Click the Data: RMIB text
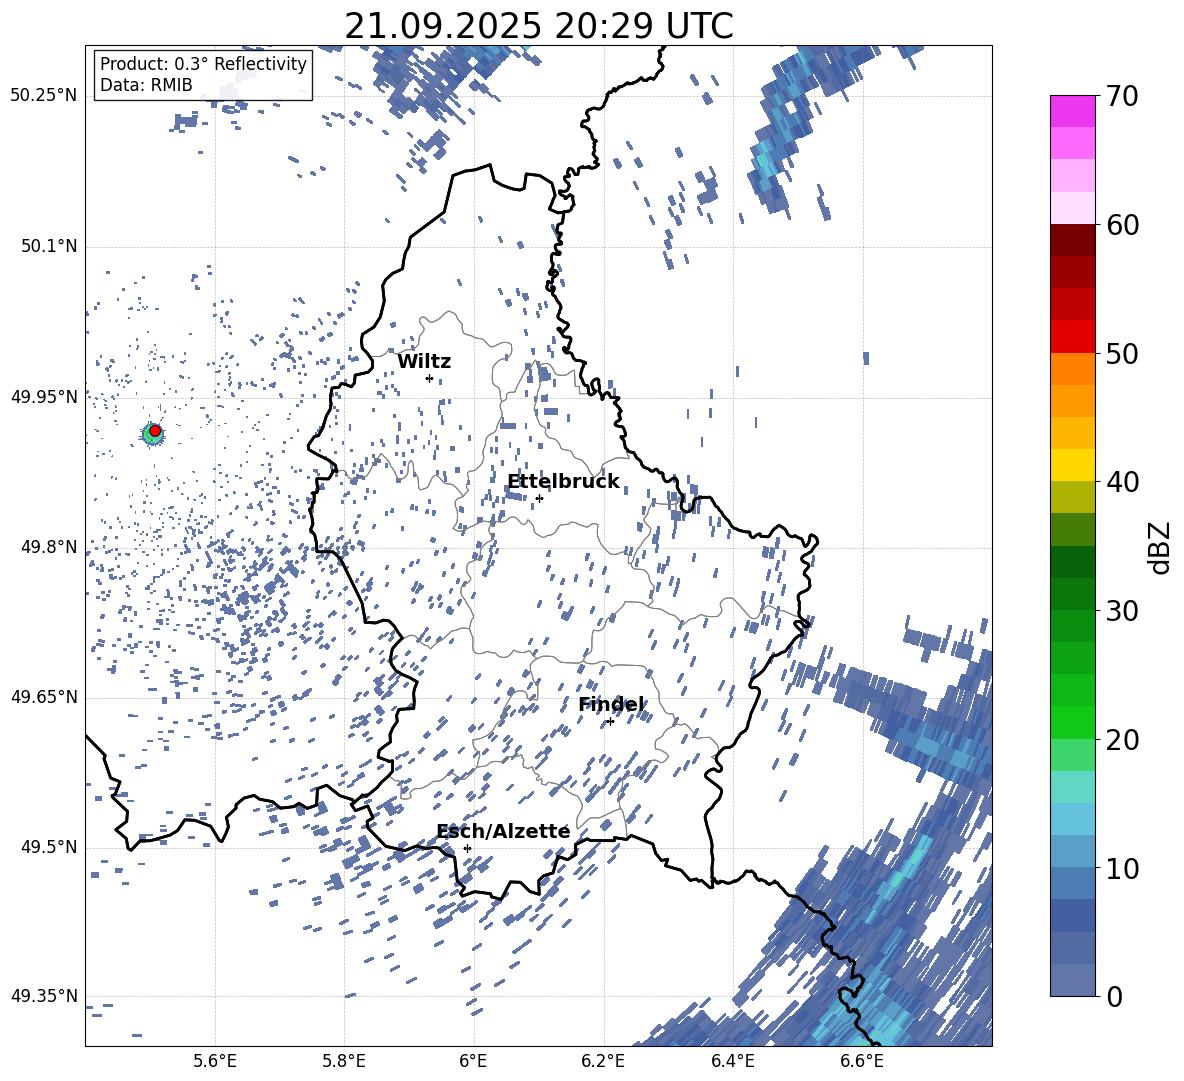The image size is (1184, 1081). [146, 85]
